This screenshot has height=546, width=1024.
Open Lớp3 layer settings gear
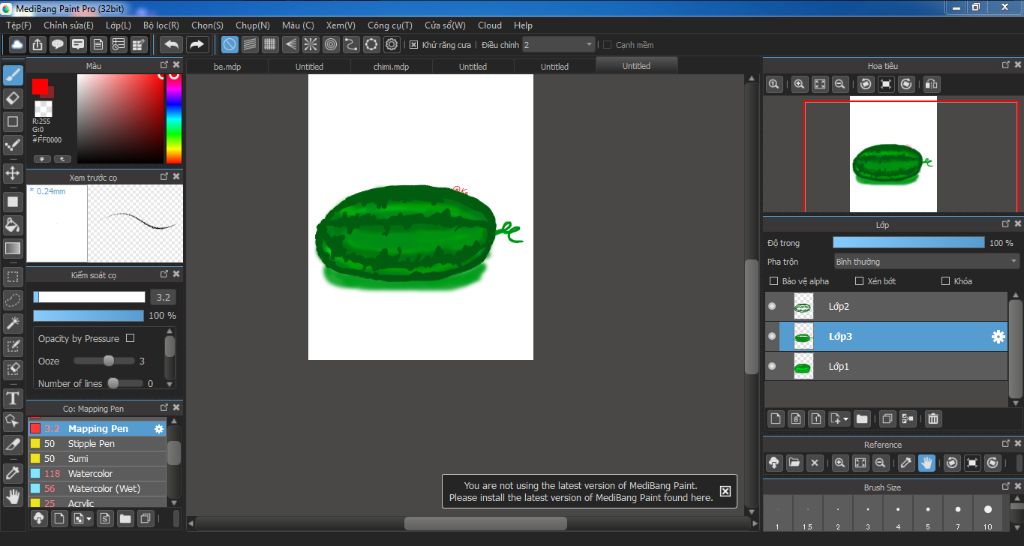(998, 336)
